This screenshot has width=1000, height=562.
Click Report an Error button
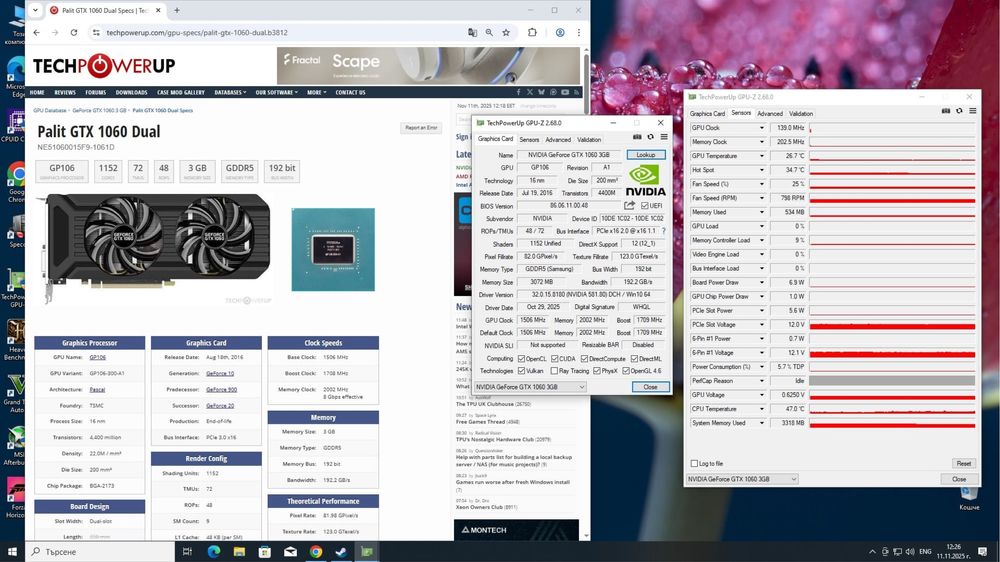(421, 128)
